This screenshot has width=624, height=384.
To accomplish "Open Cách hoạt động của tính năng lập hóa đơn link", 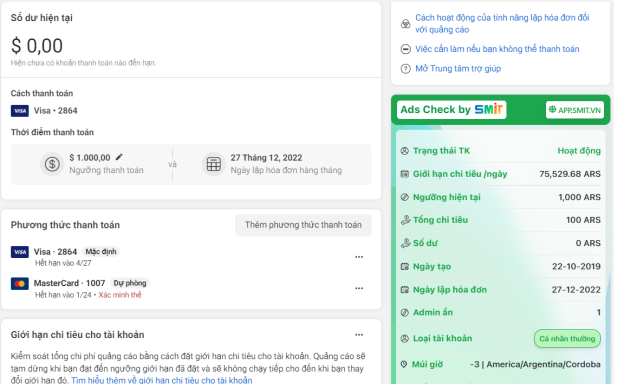I will click(x=502, y=23).
